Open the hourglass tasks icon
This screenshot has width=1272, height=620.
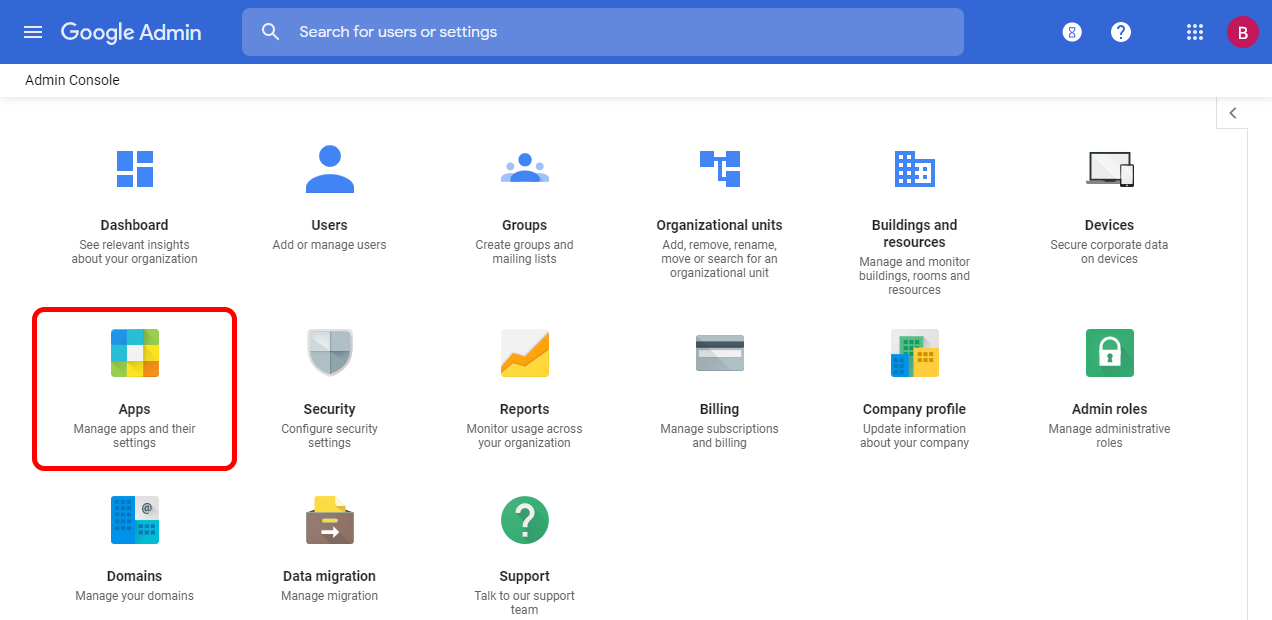pyautogui.click(x=1072, y=32)
